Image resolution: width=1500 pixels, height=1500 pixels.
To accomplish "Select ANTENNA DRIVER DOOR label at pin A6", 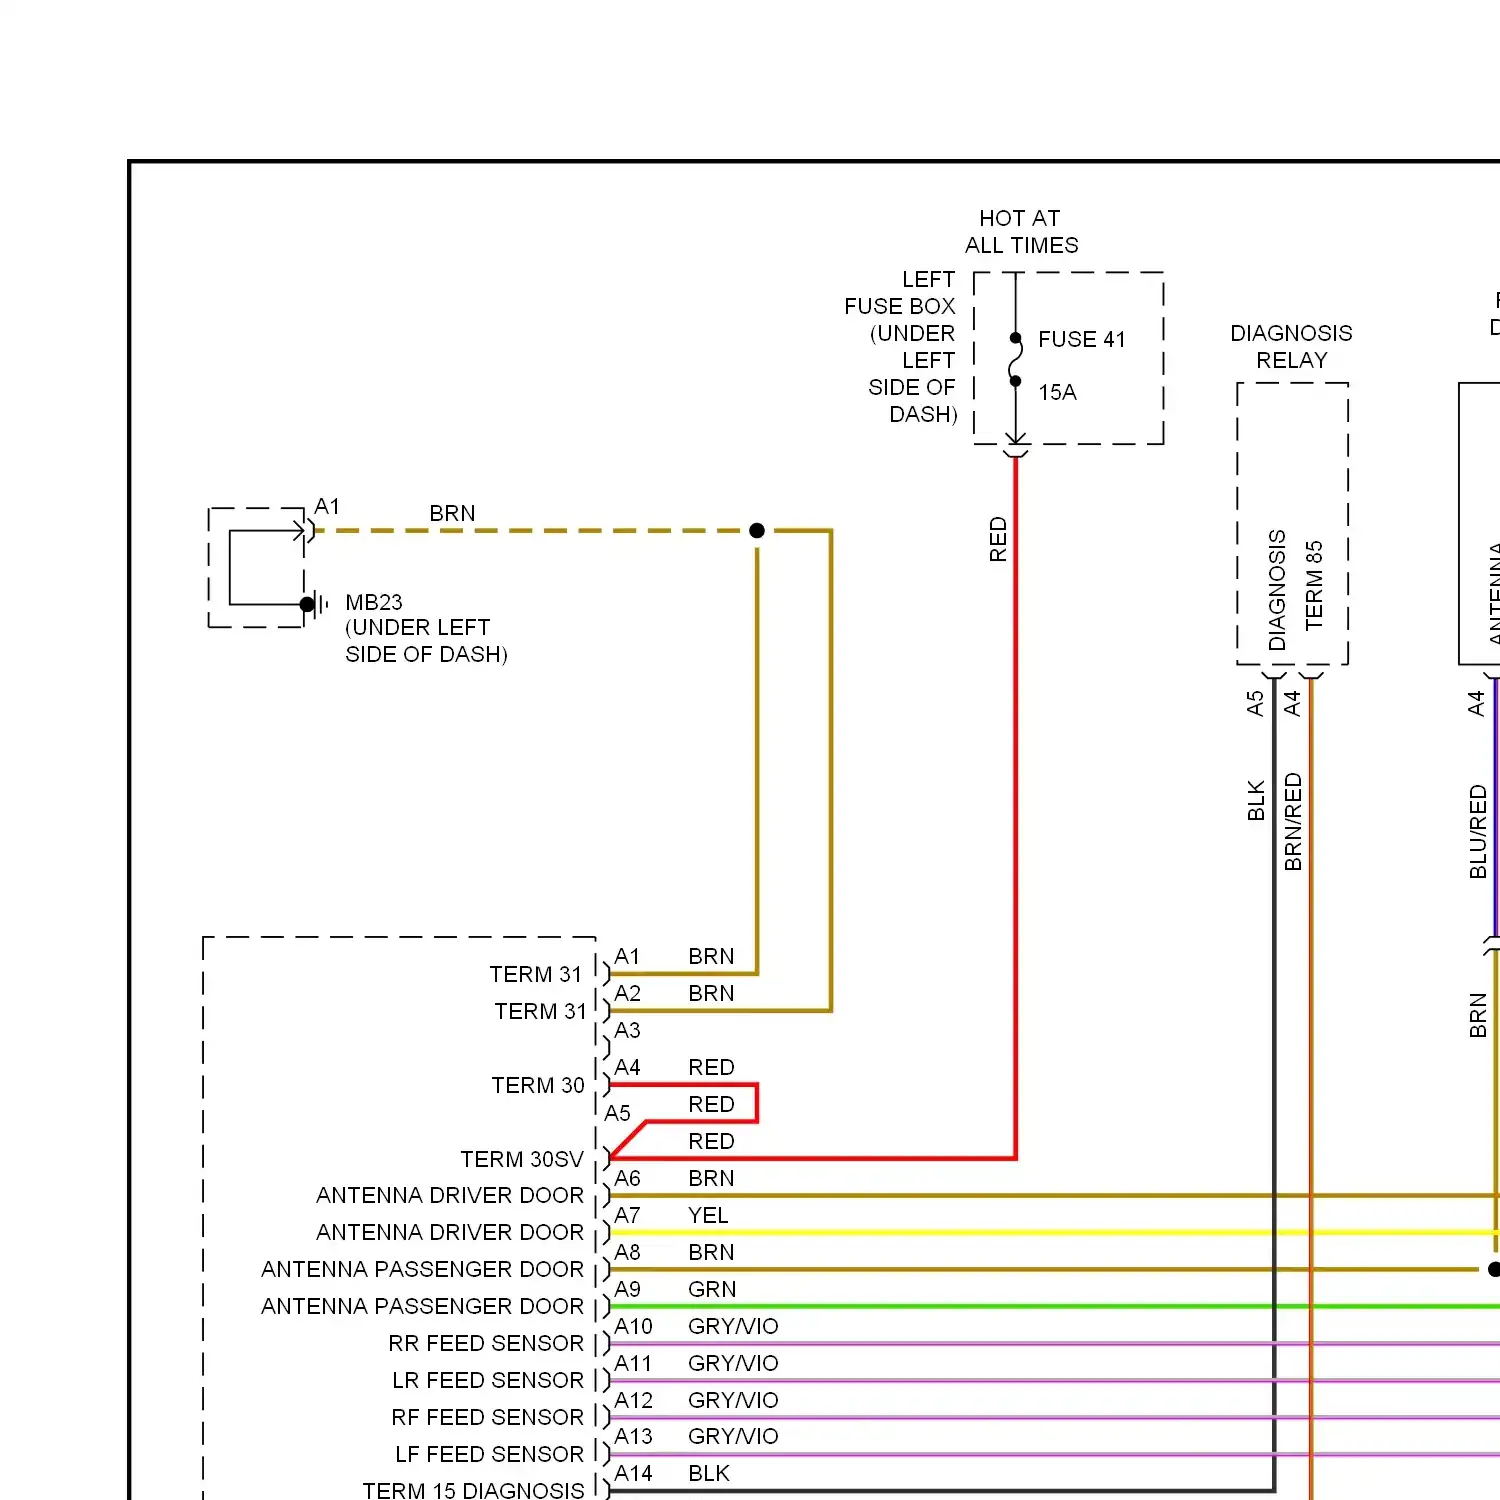I will pos(450,1196).
